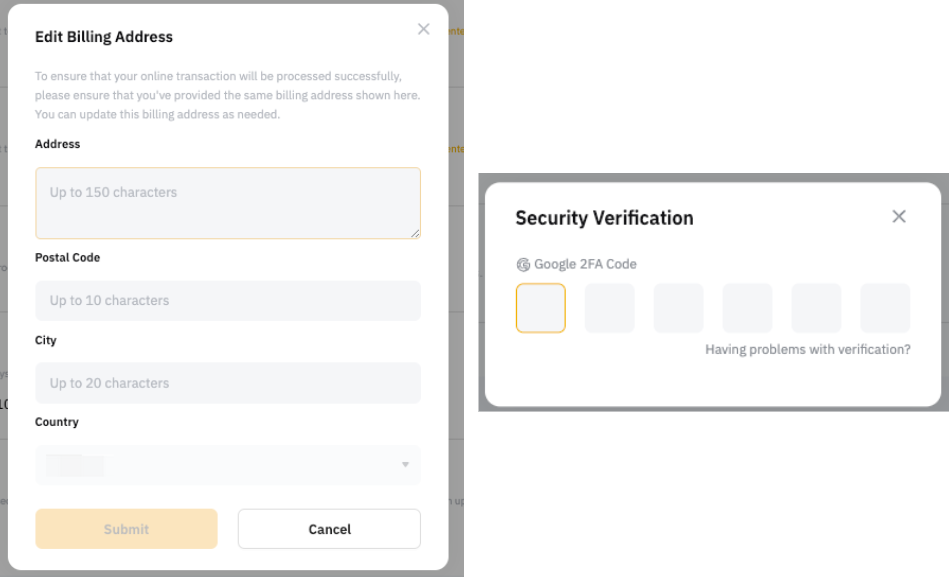Cancel editing the billing address
This screenshot has height=577, width=949.
[x=329, y=529]
